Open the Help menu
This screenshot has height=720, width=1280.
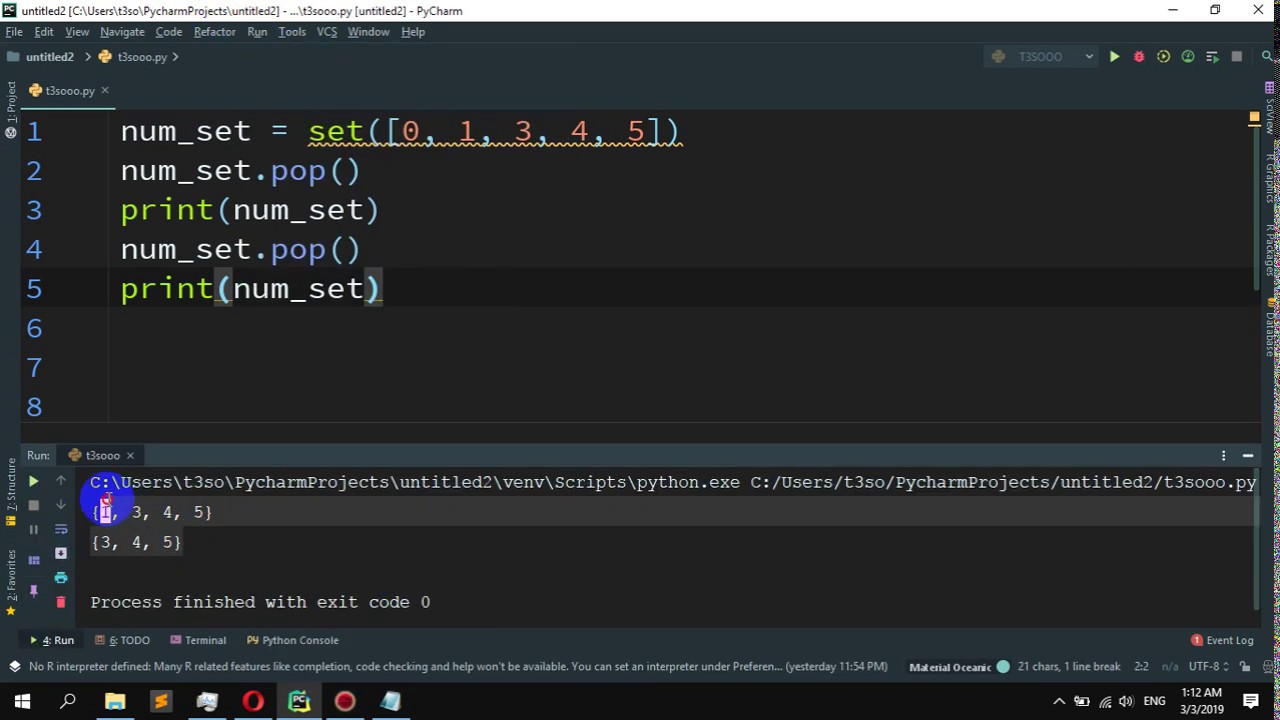(413, 32)
